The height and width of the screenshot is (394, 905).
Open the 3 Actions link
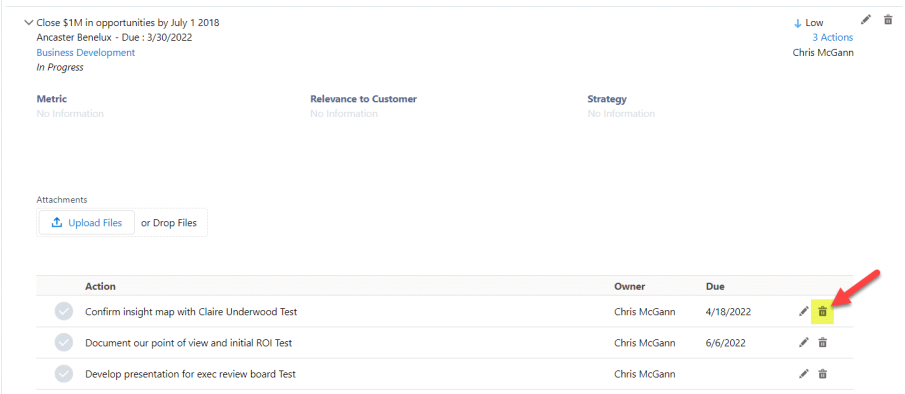pos(832,37)
